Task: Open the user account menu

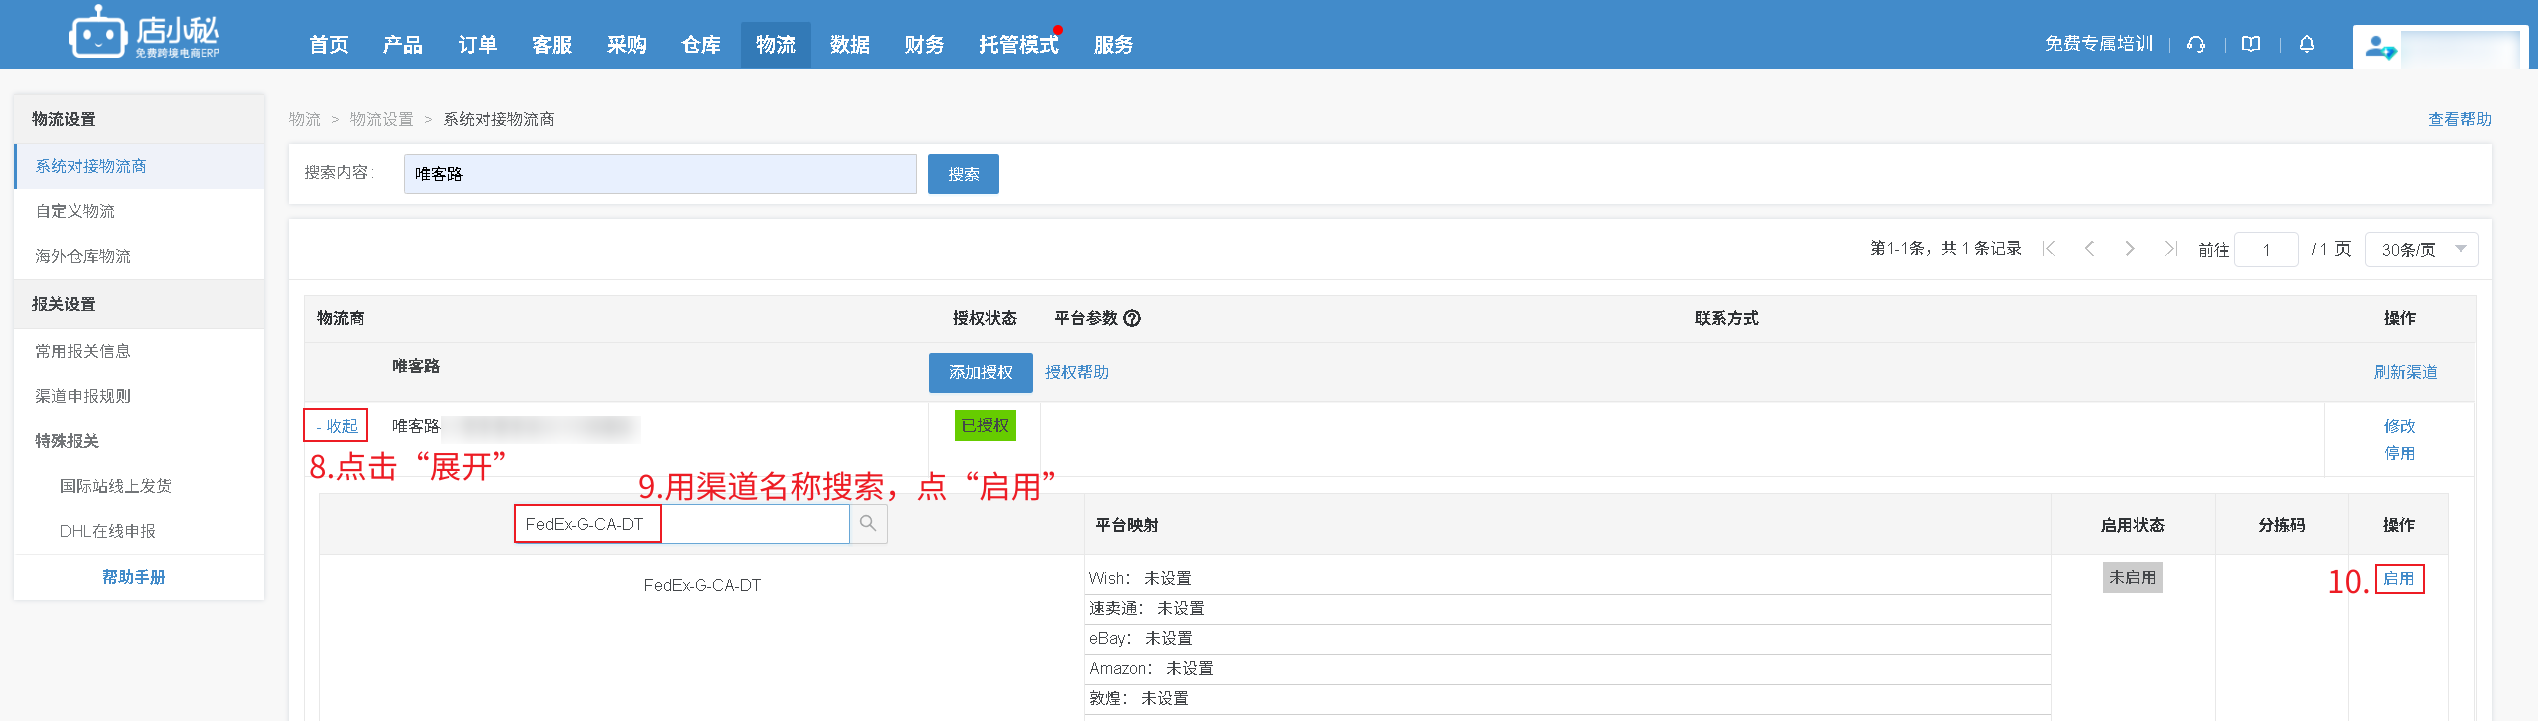Action: pos(2440,47)
